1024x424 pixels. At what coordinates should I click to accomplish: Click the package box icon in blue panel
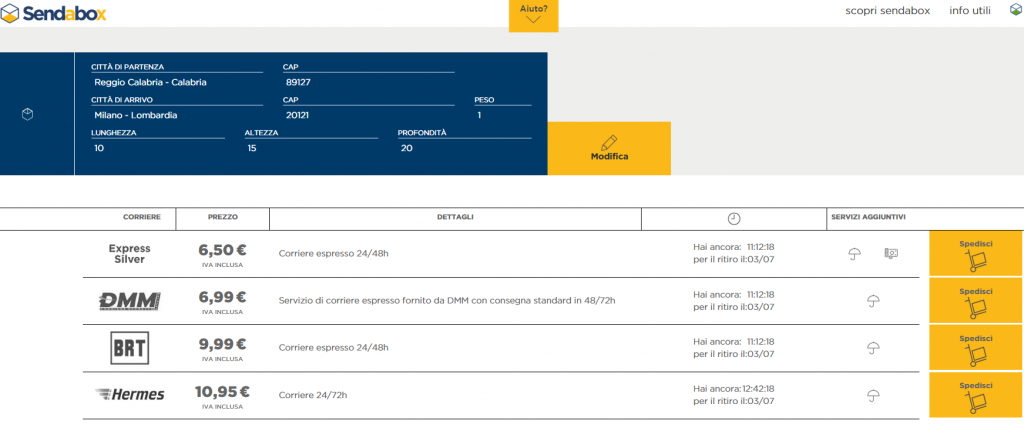pos(28,114)
